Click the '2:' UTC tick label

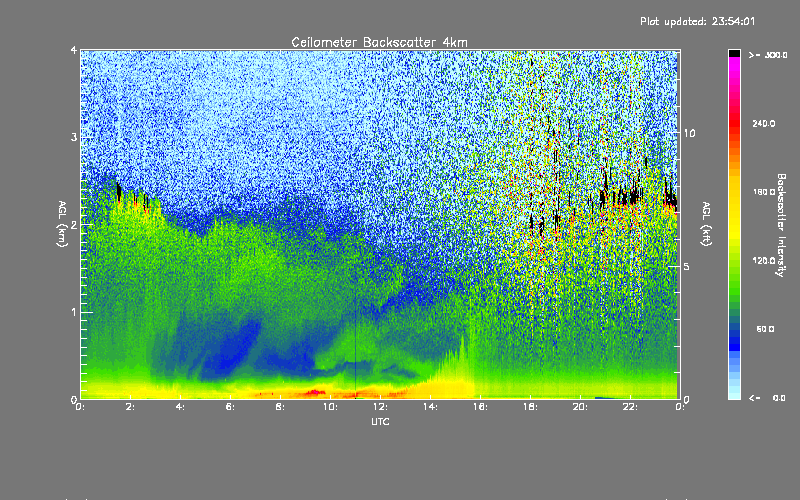click(x=130, y=407)
